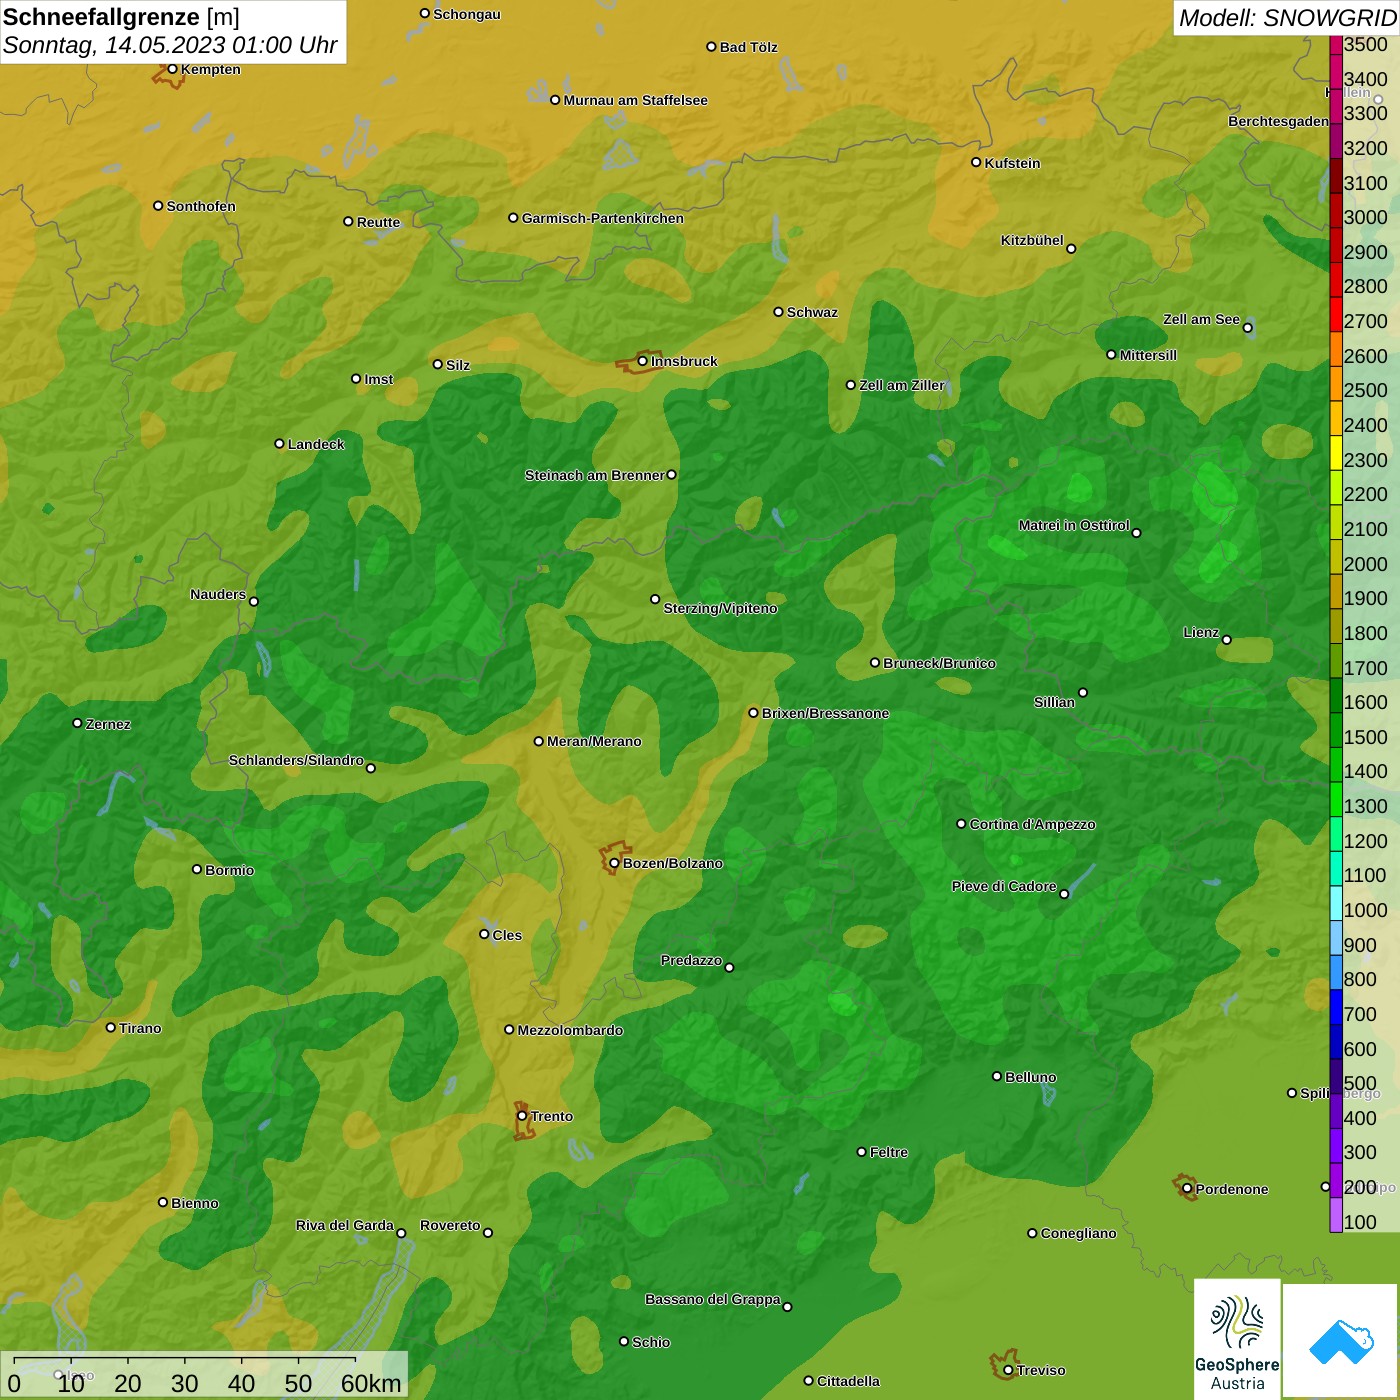
Task: Click the Cles location dot
Action: point(484,934)
